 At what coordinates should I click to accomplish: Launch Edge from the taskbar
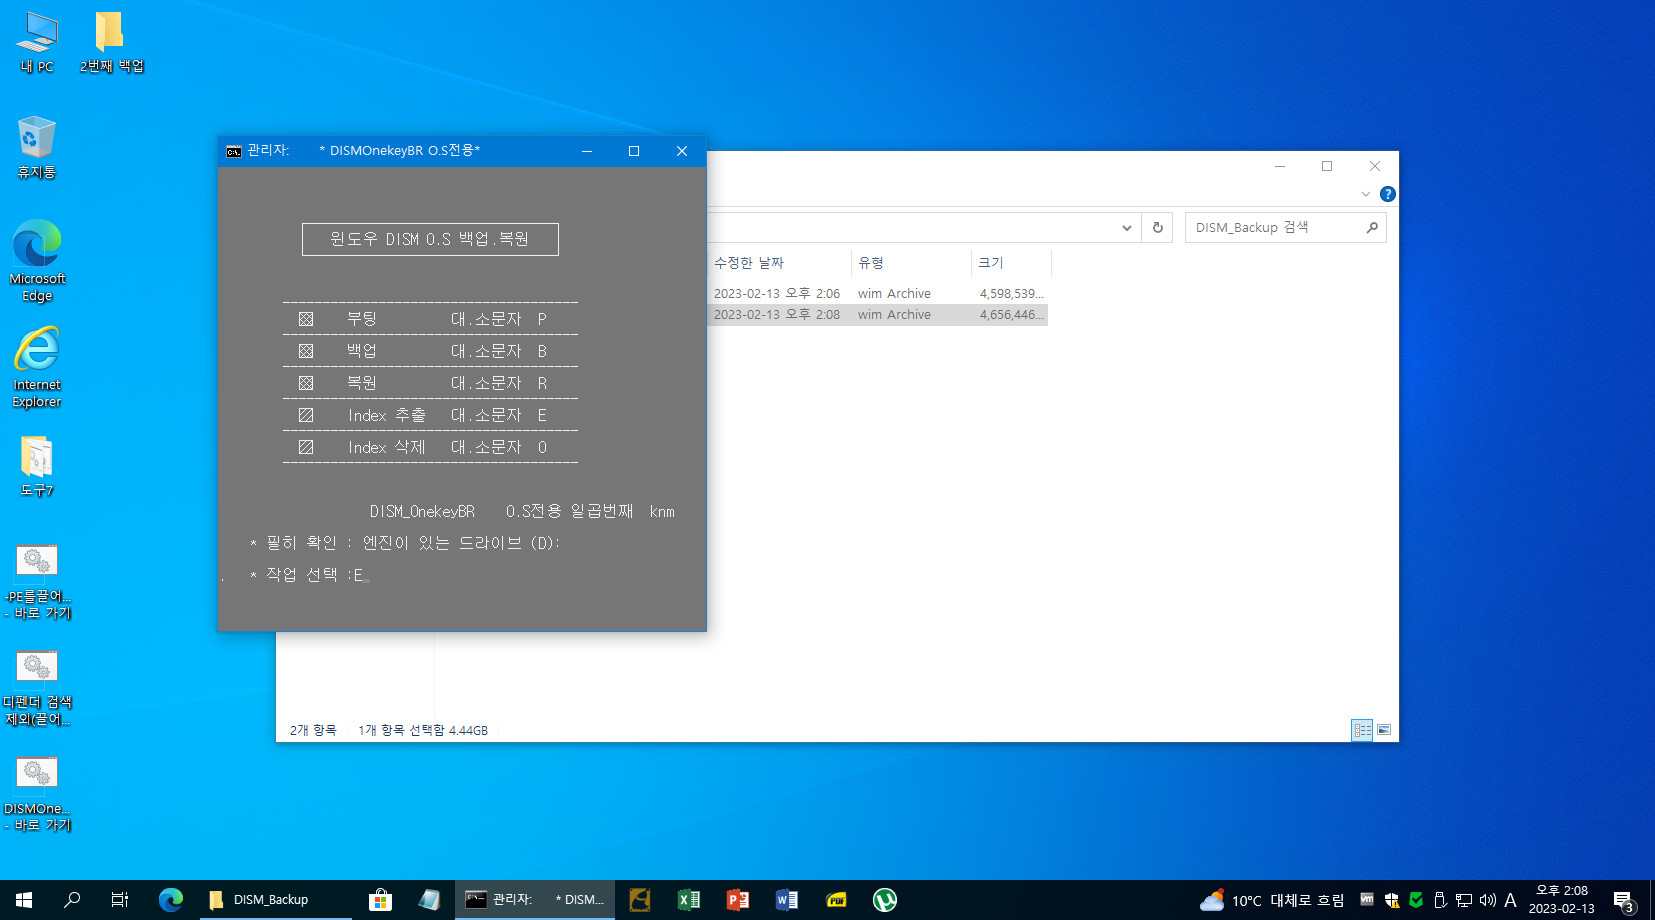pos(171,900)
